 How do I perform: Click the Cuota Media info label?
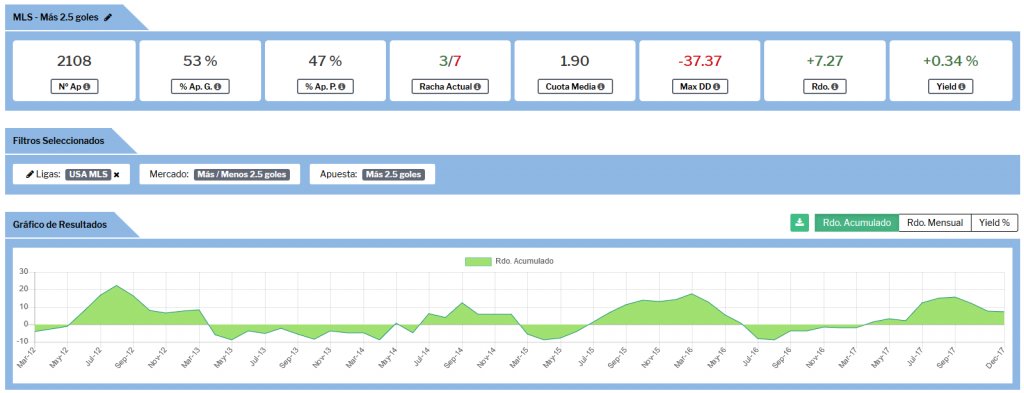click(575, 87)
